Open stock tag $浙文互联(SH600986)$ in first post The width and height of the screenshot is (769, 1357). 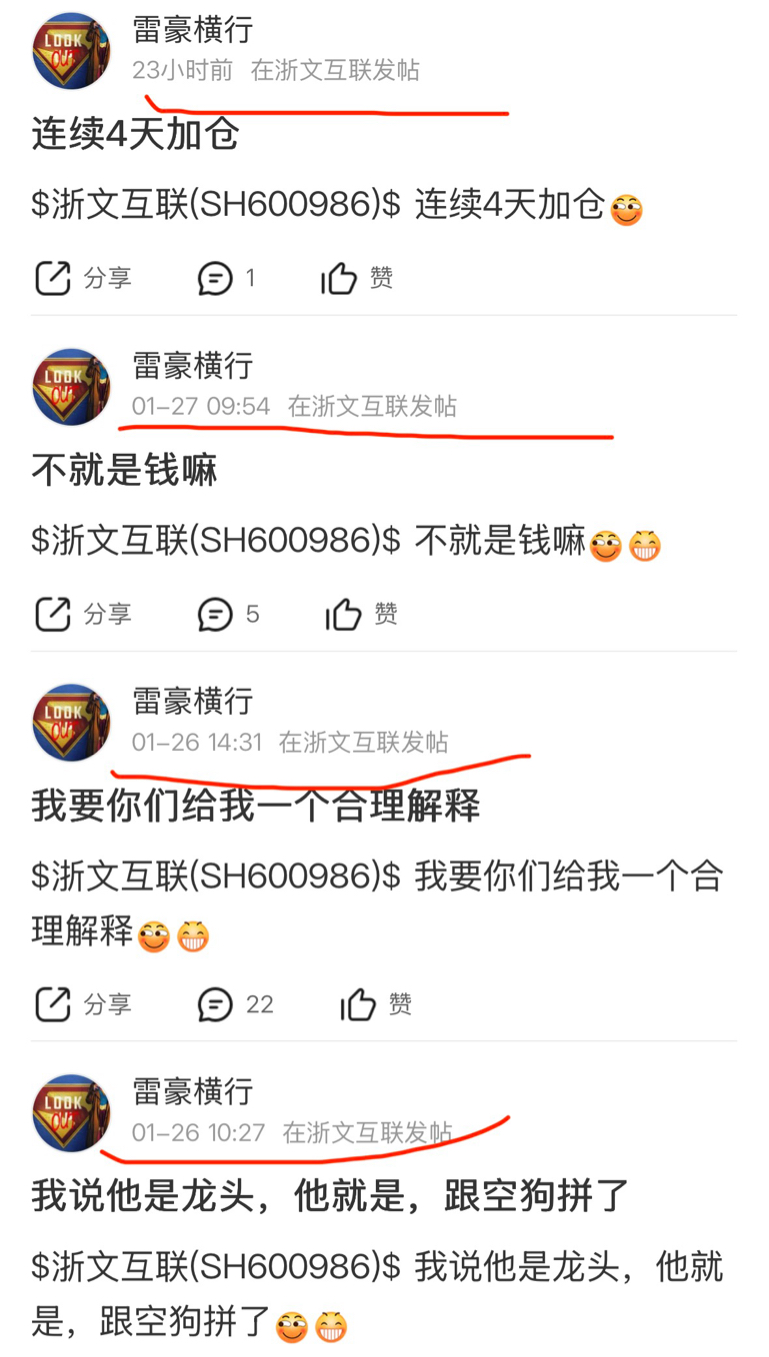click(216, 205)
